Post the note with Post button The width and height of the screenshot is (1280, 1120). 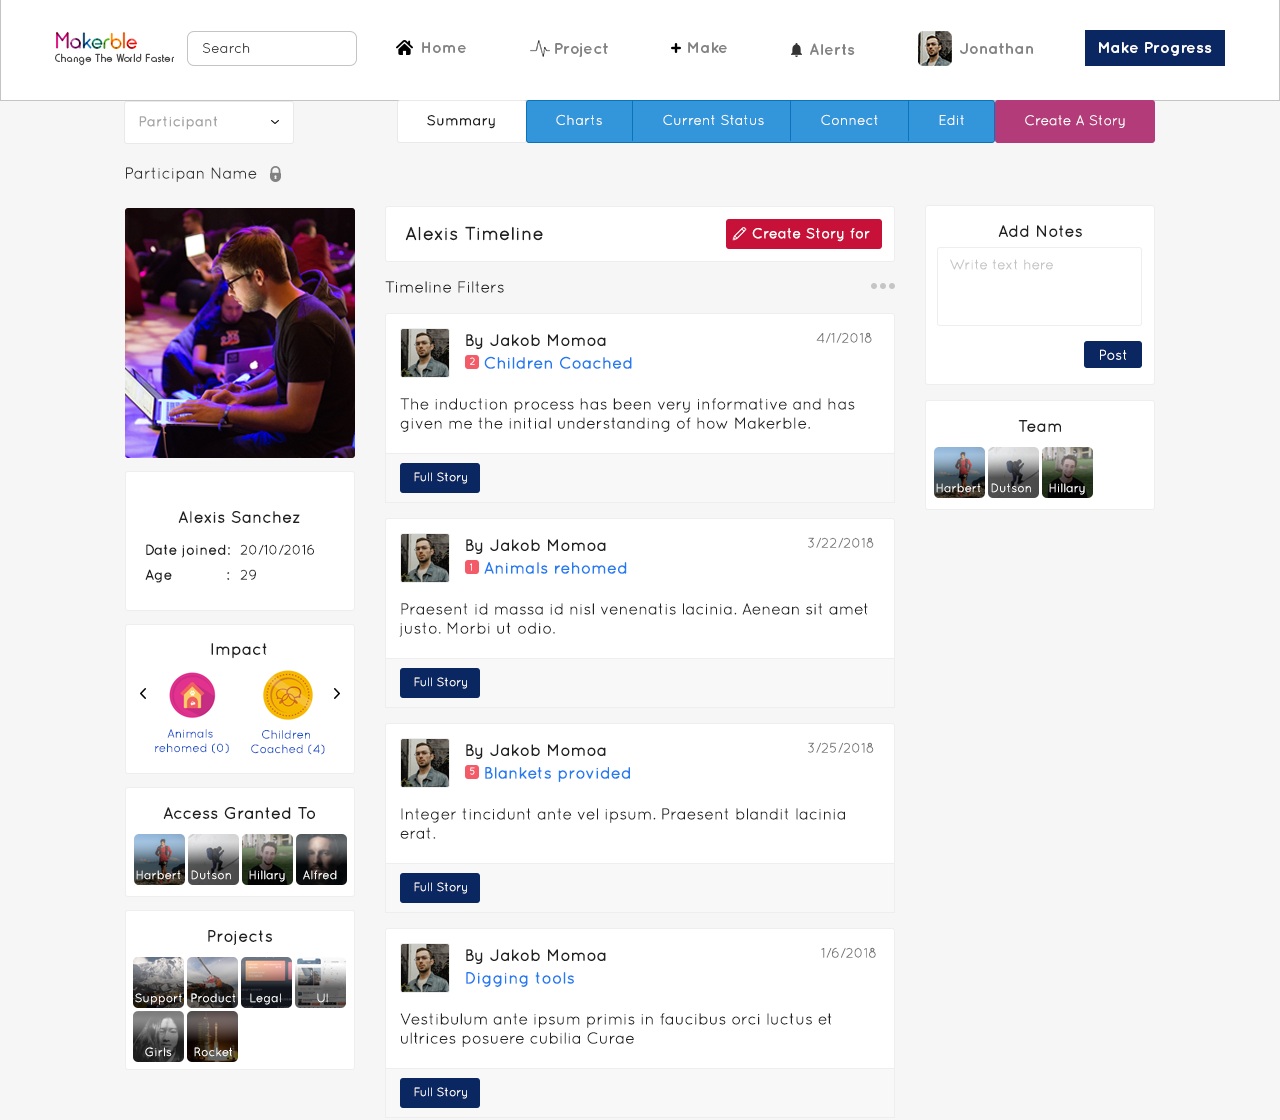[1113, 355]
